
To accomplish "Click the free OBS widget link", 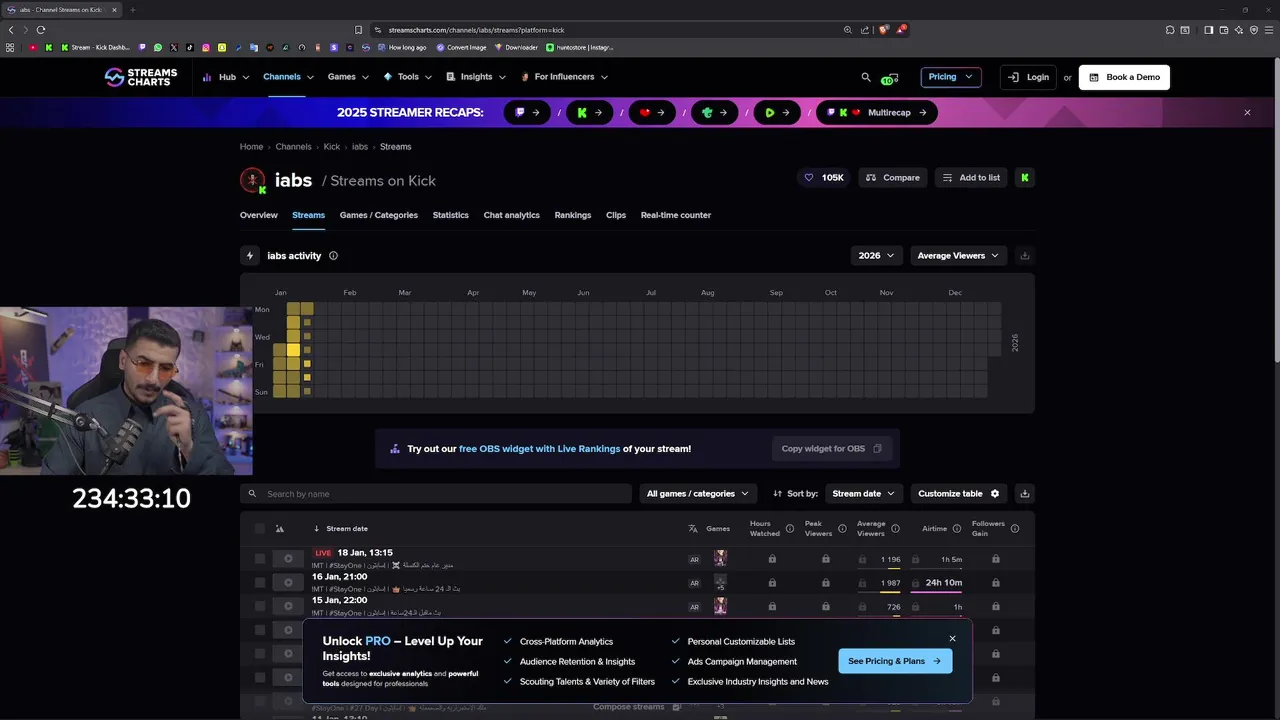I will 539,449.
